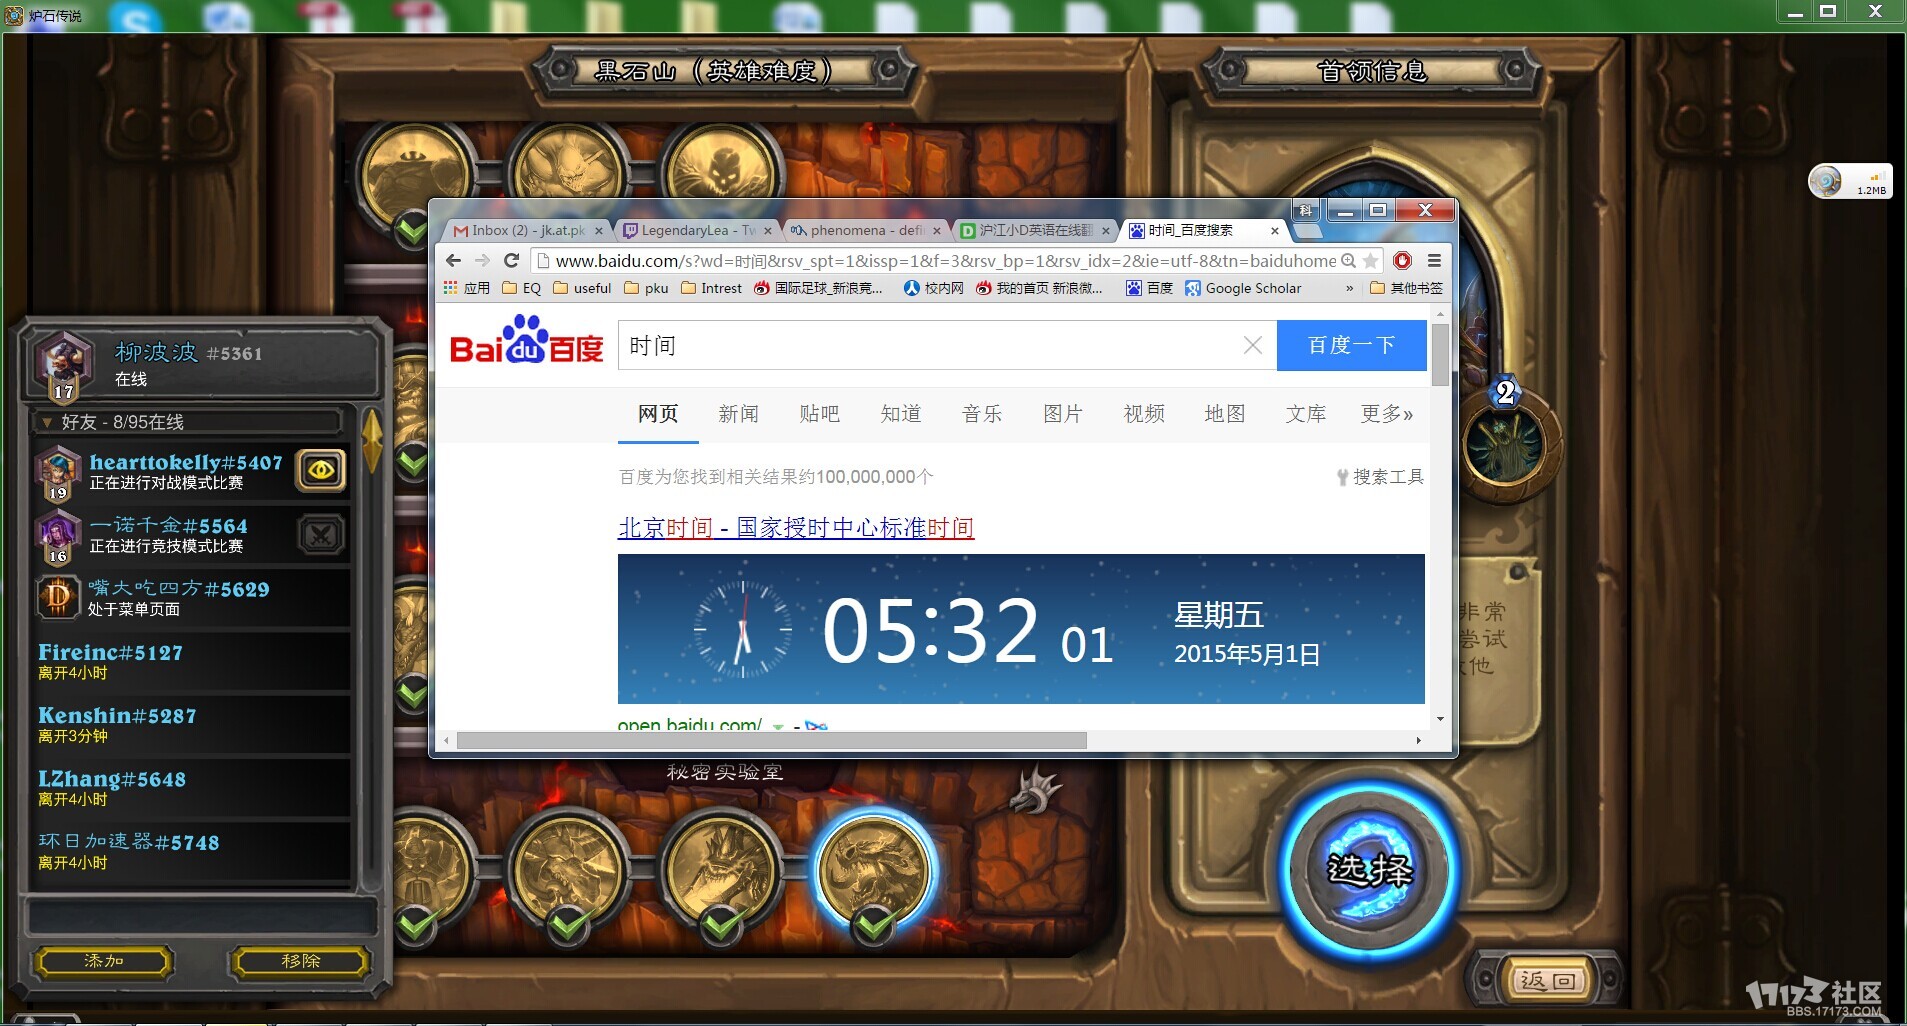Switch to the phenomena definition tab
The height and width of the screenshot is (1026, 1907).
point(866,230)
